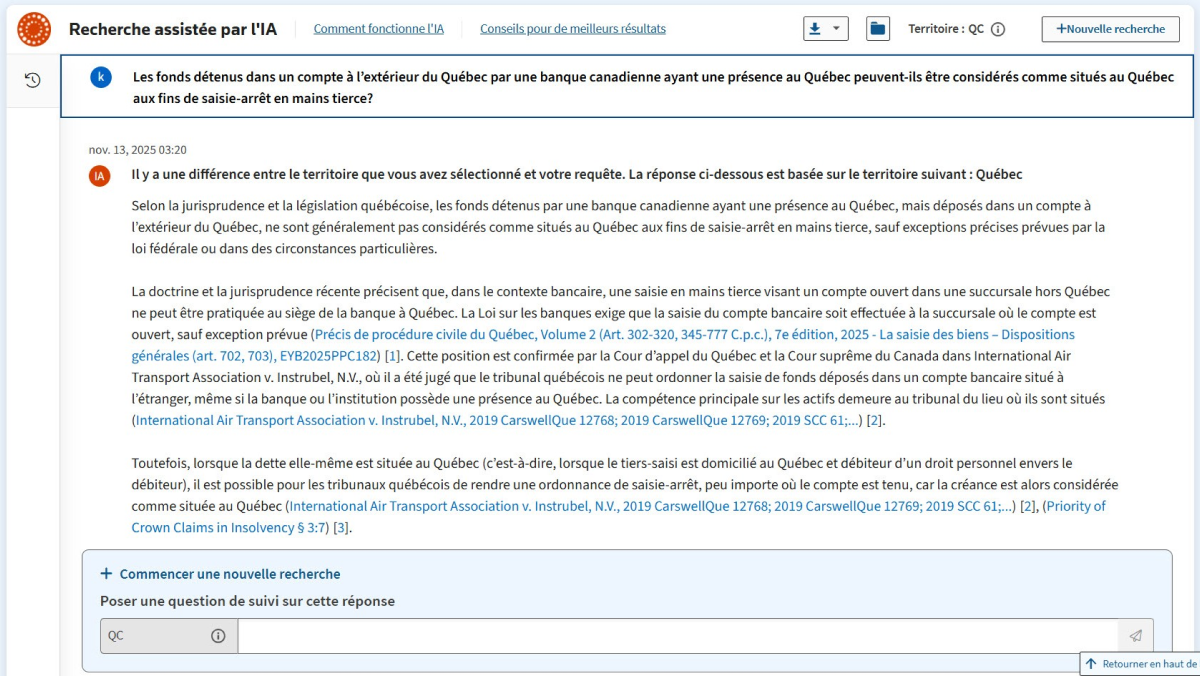The height and width of the screenshot is (676, 1200).
Task: Click the send arrow icon
Action: pos(1135,635)
